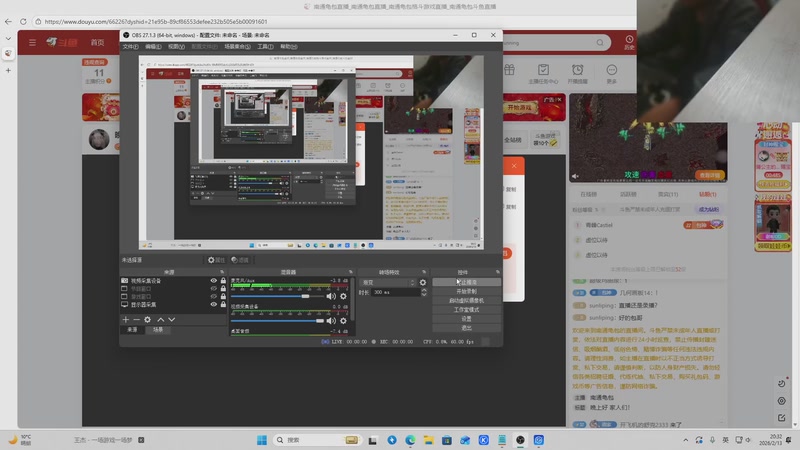The image size is (800, 450).
Task: Pop out the 来源 dock panel icon
Action: pyautogui.click(x=222, y=272)
